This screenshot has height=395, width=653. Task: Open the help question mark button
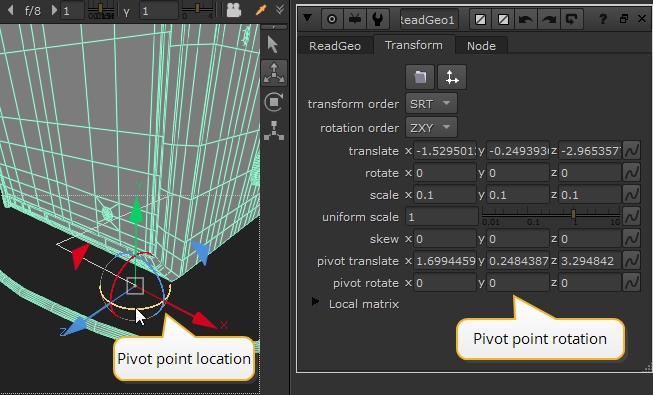point(602,19)
